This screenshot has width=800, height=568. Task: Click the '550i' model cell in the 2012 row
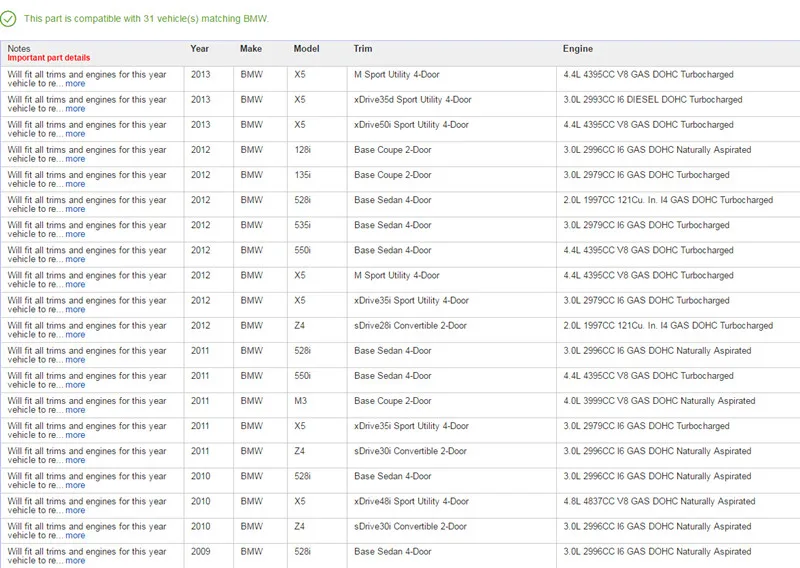coord(303,250)
